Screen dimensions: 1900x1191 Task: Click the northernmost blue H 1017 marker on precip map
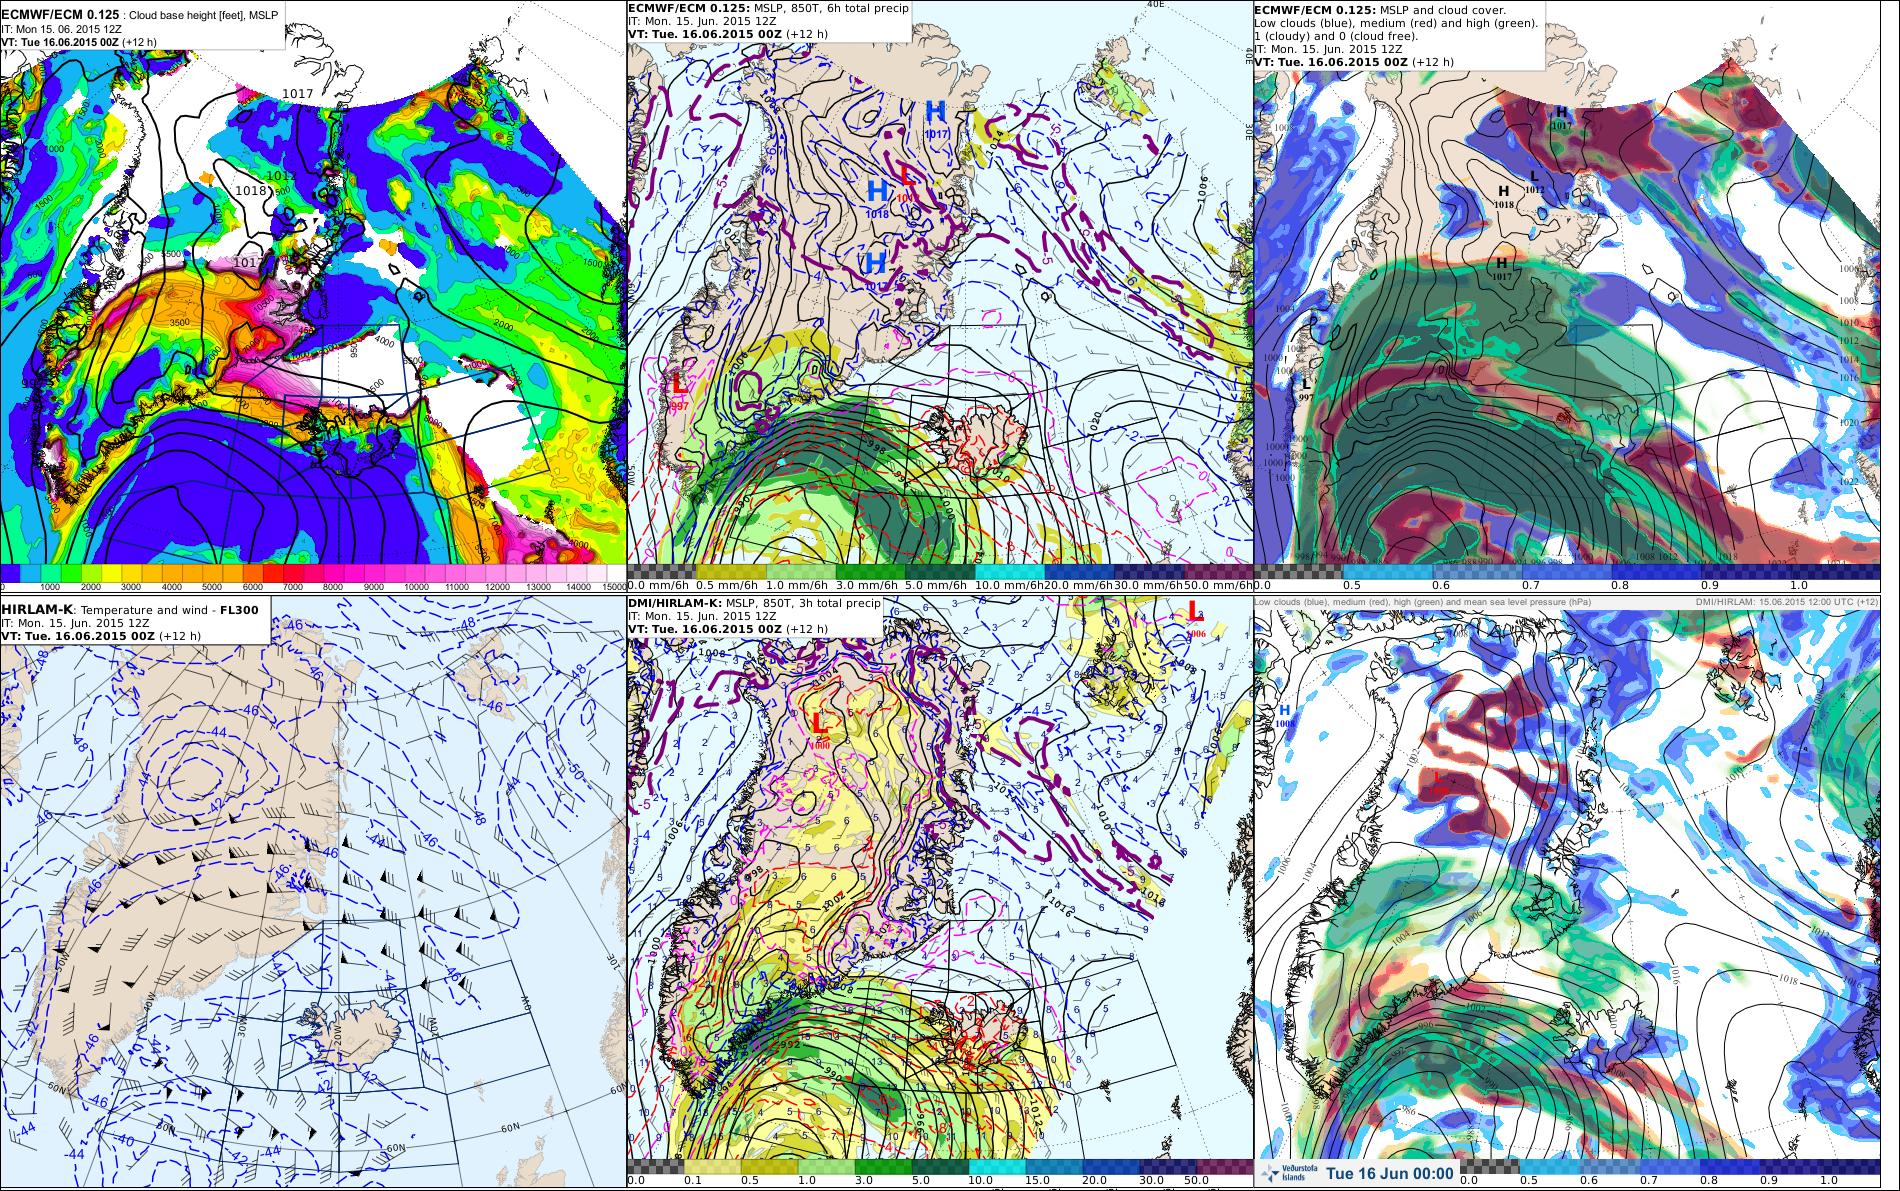(936, 118)
